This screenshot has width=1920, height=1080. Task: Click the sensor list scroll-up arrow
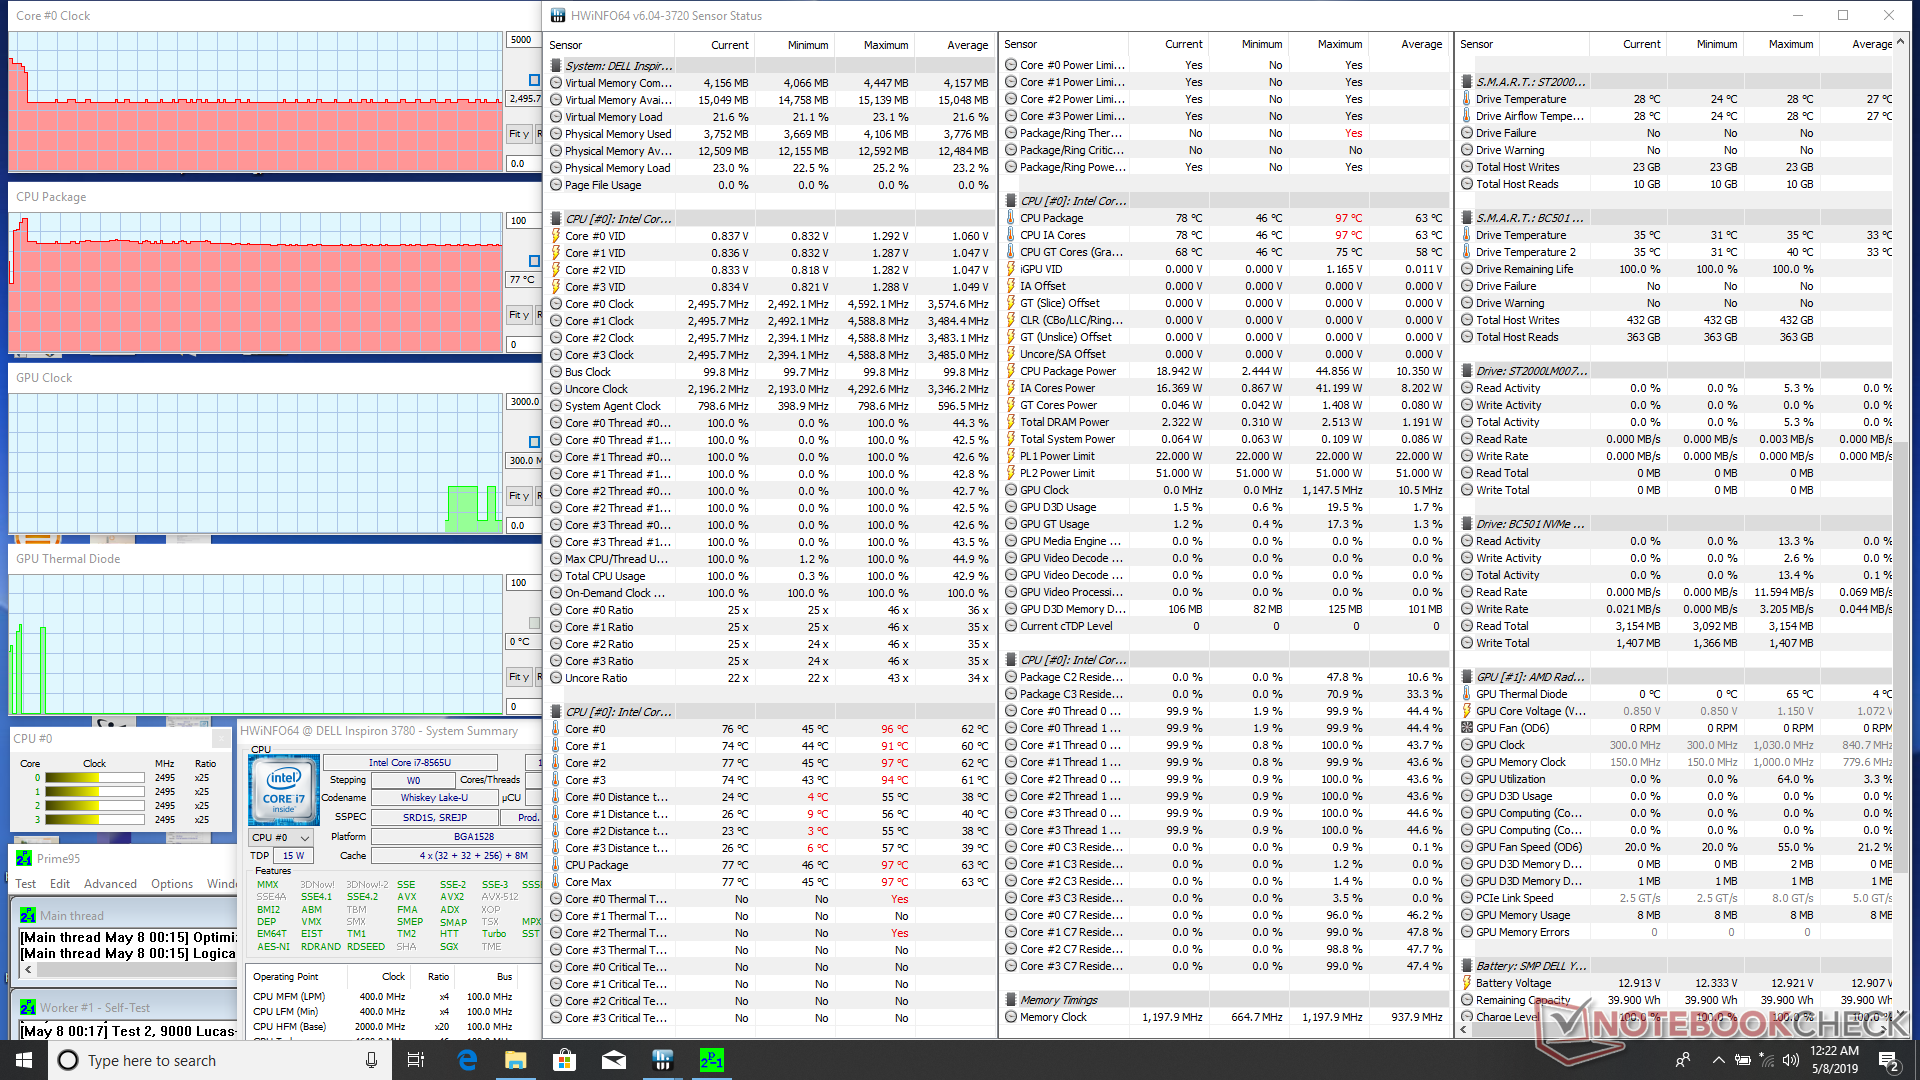click(x=1900, y=43)
